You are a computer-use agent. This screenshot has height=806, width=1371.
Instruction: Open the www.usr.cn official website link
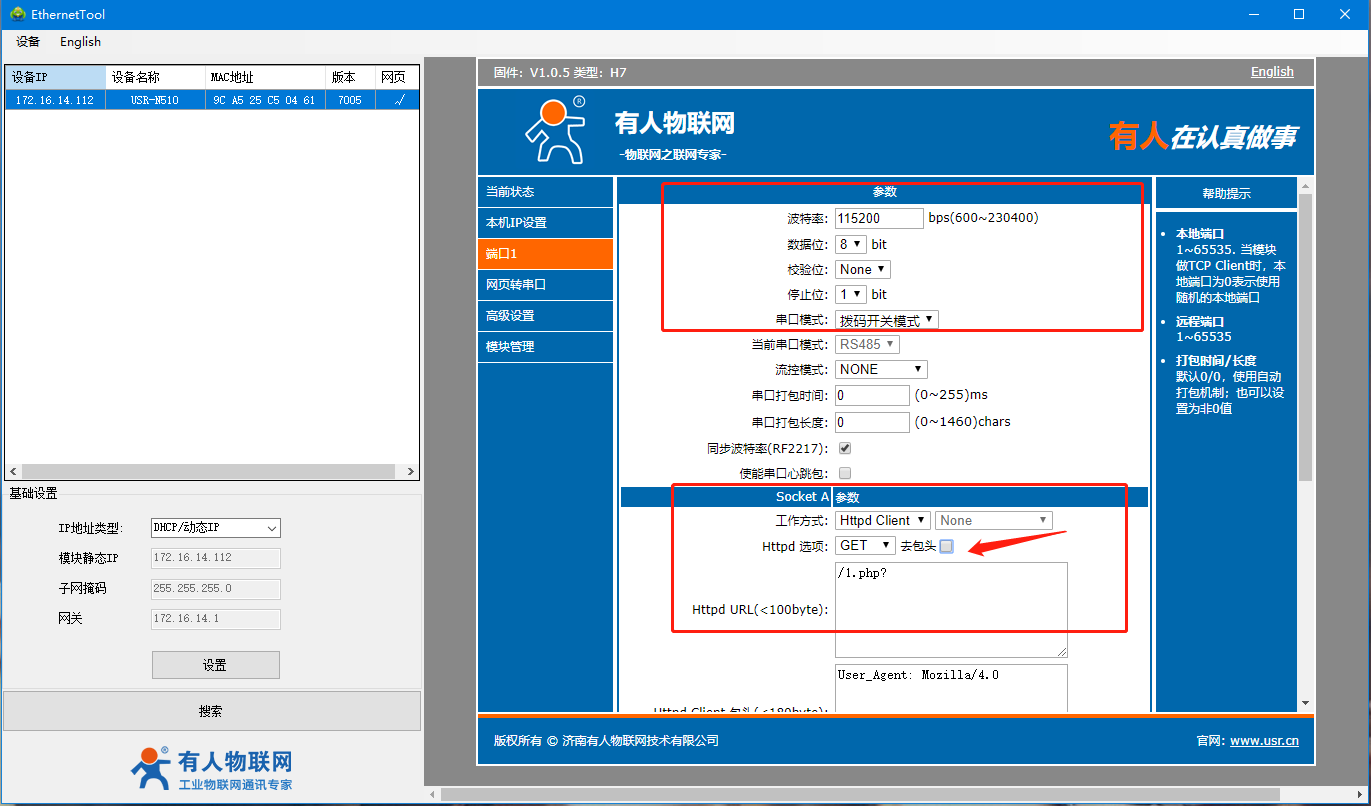pyautogui.click(x=1264, y=741)
